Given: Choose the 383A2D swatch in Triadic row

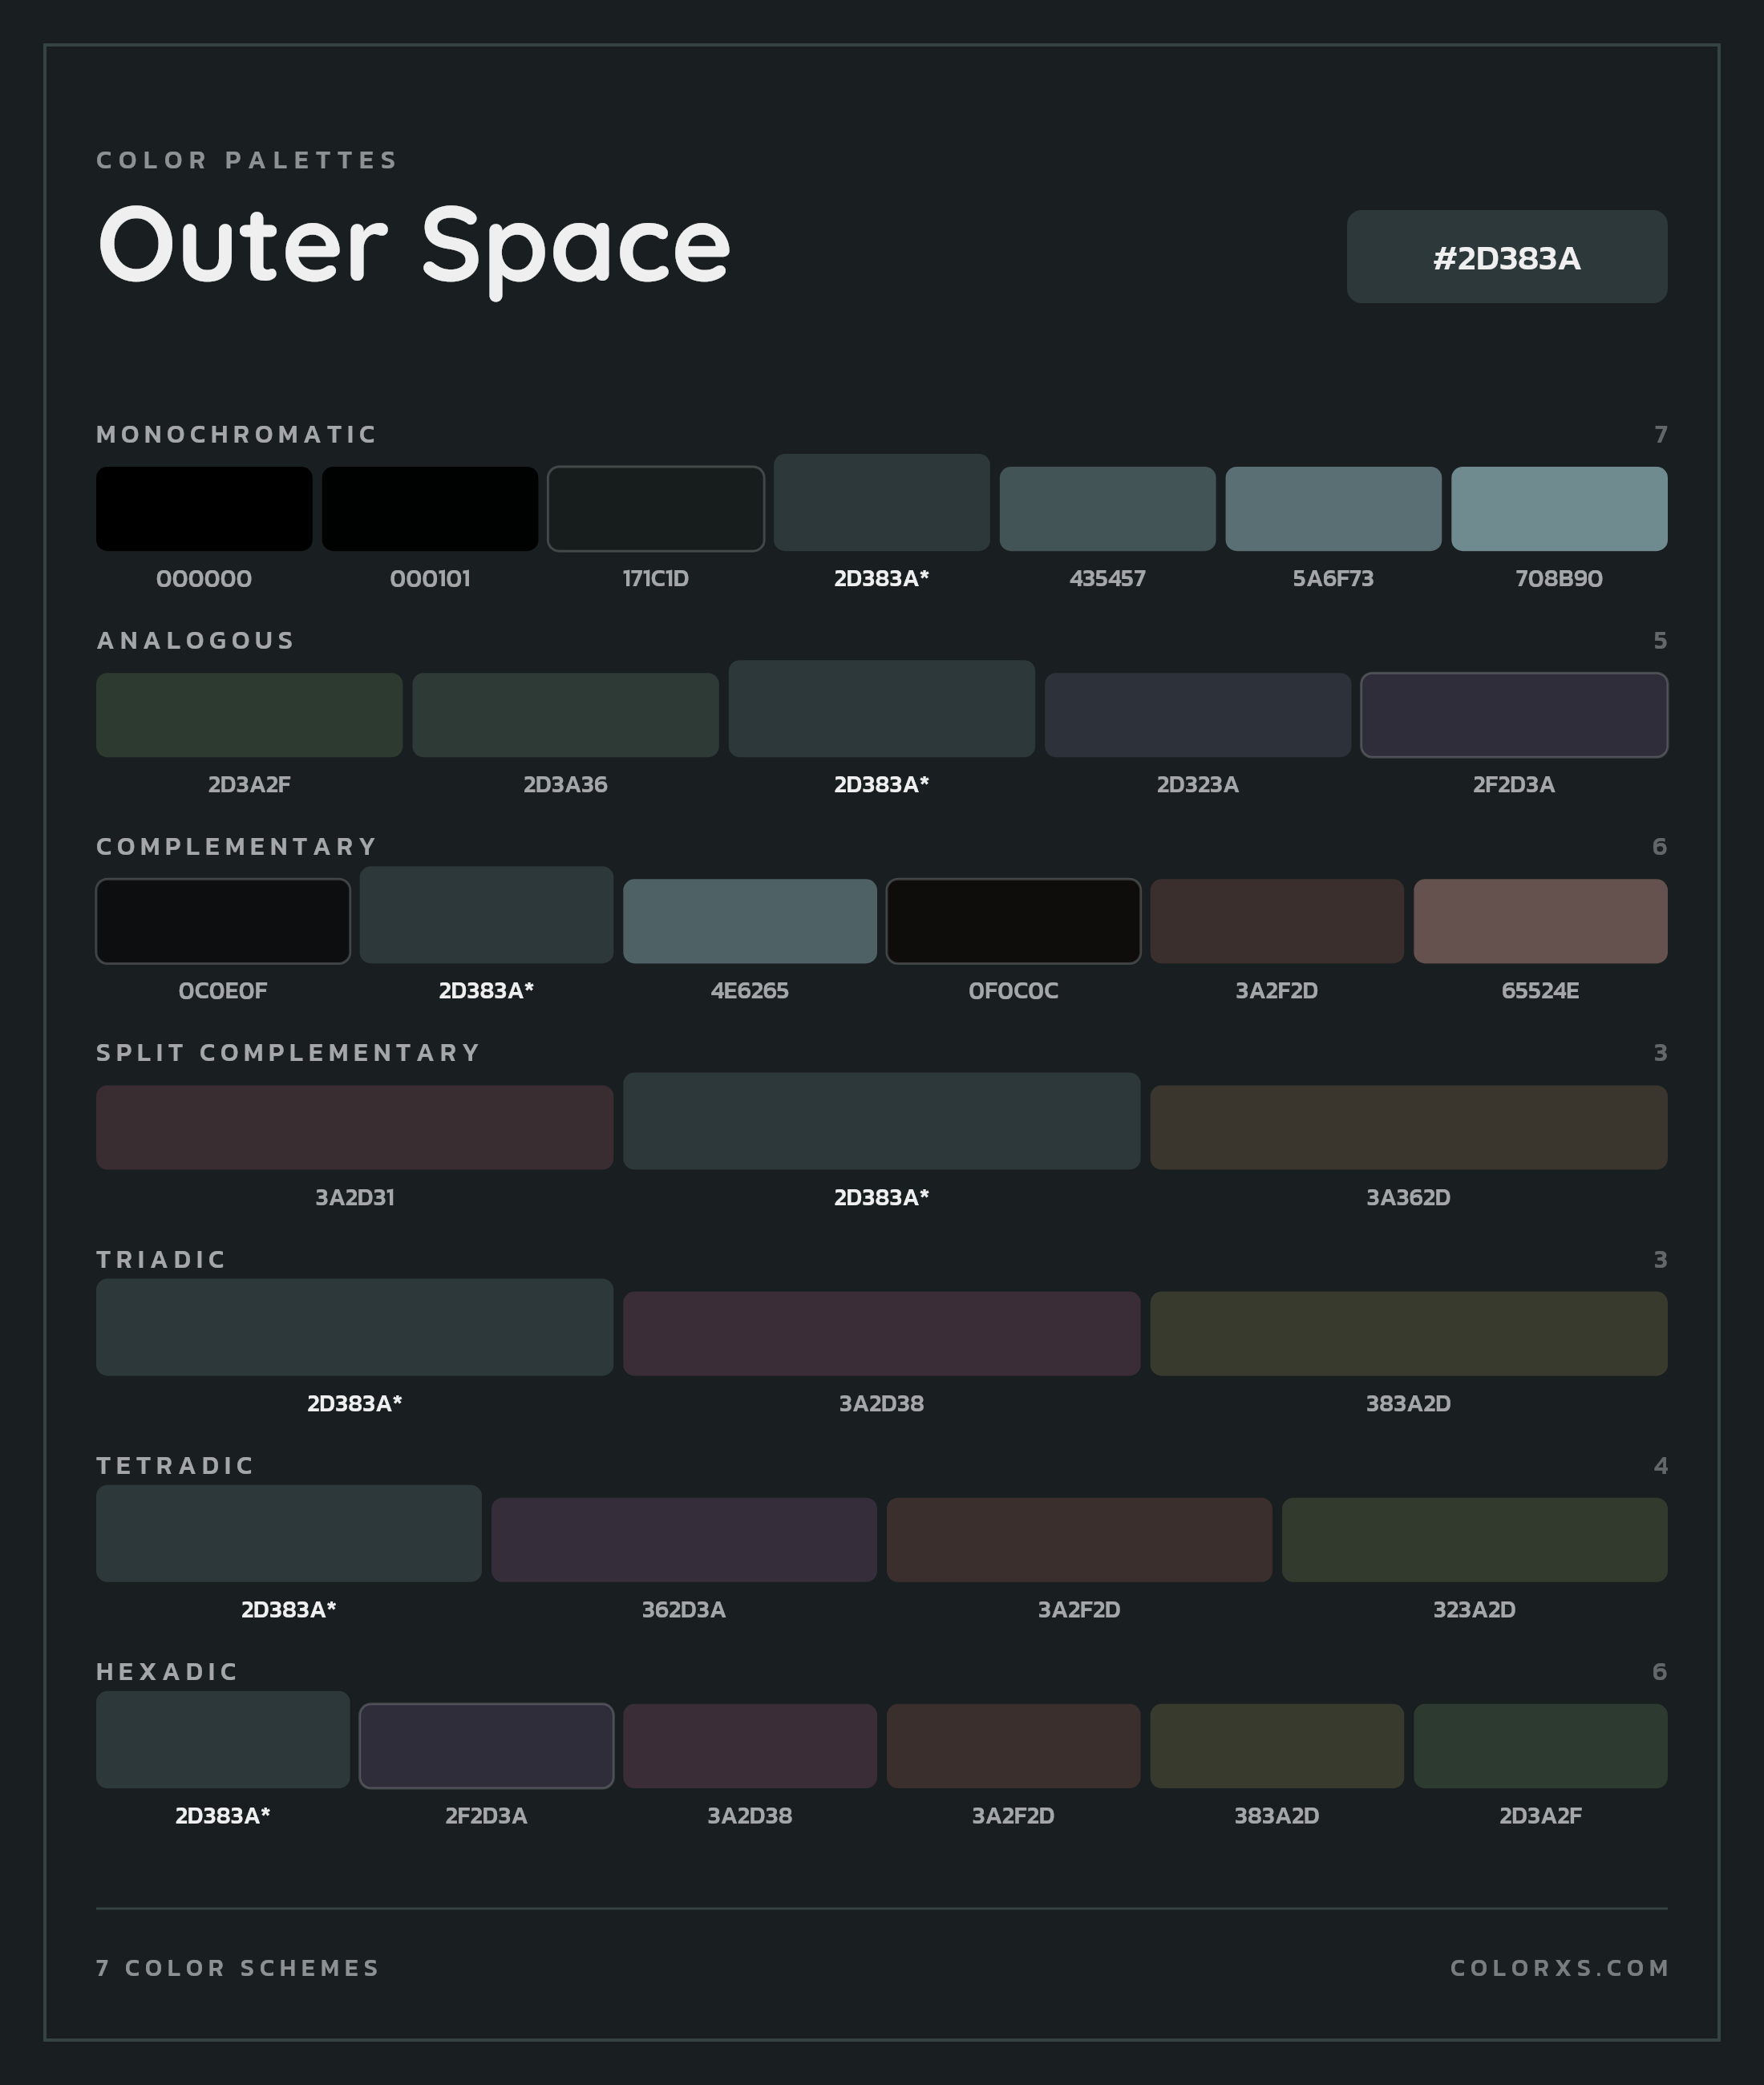Looking at the screenshot, I should pyautogui.click(x=1408, y=1333).
